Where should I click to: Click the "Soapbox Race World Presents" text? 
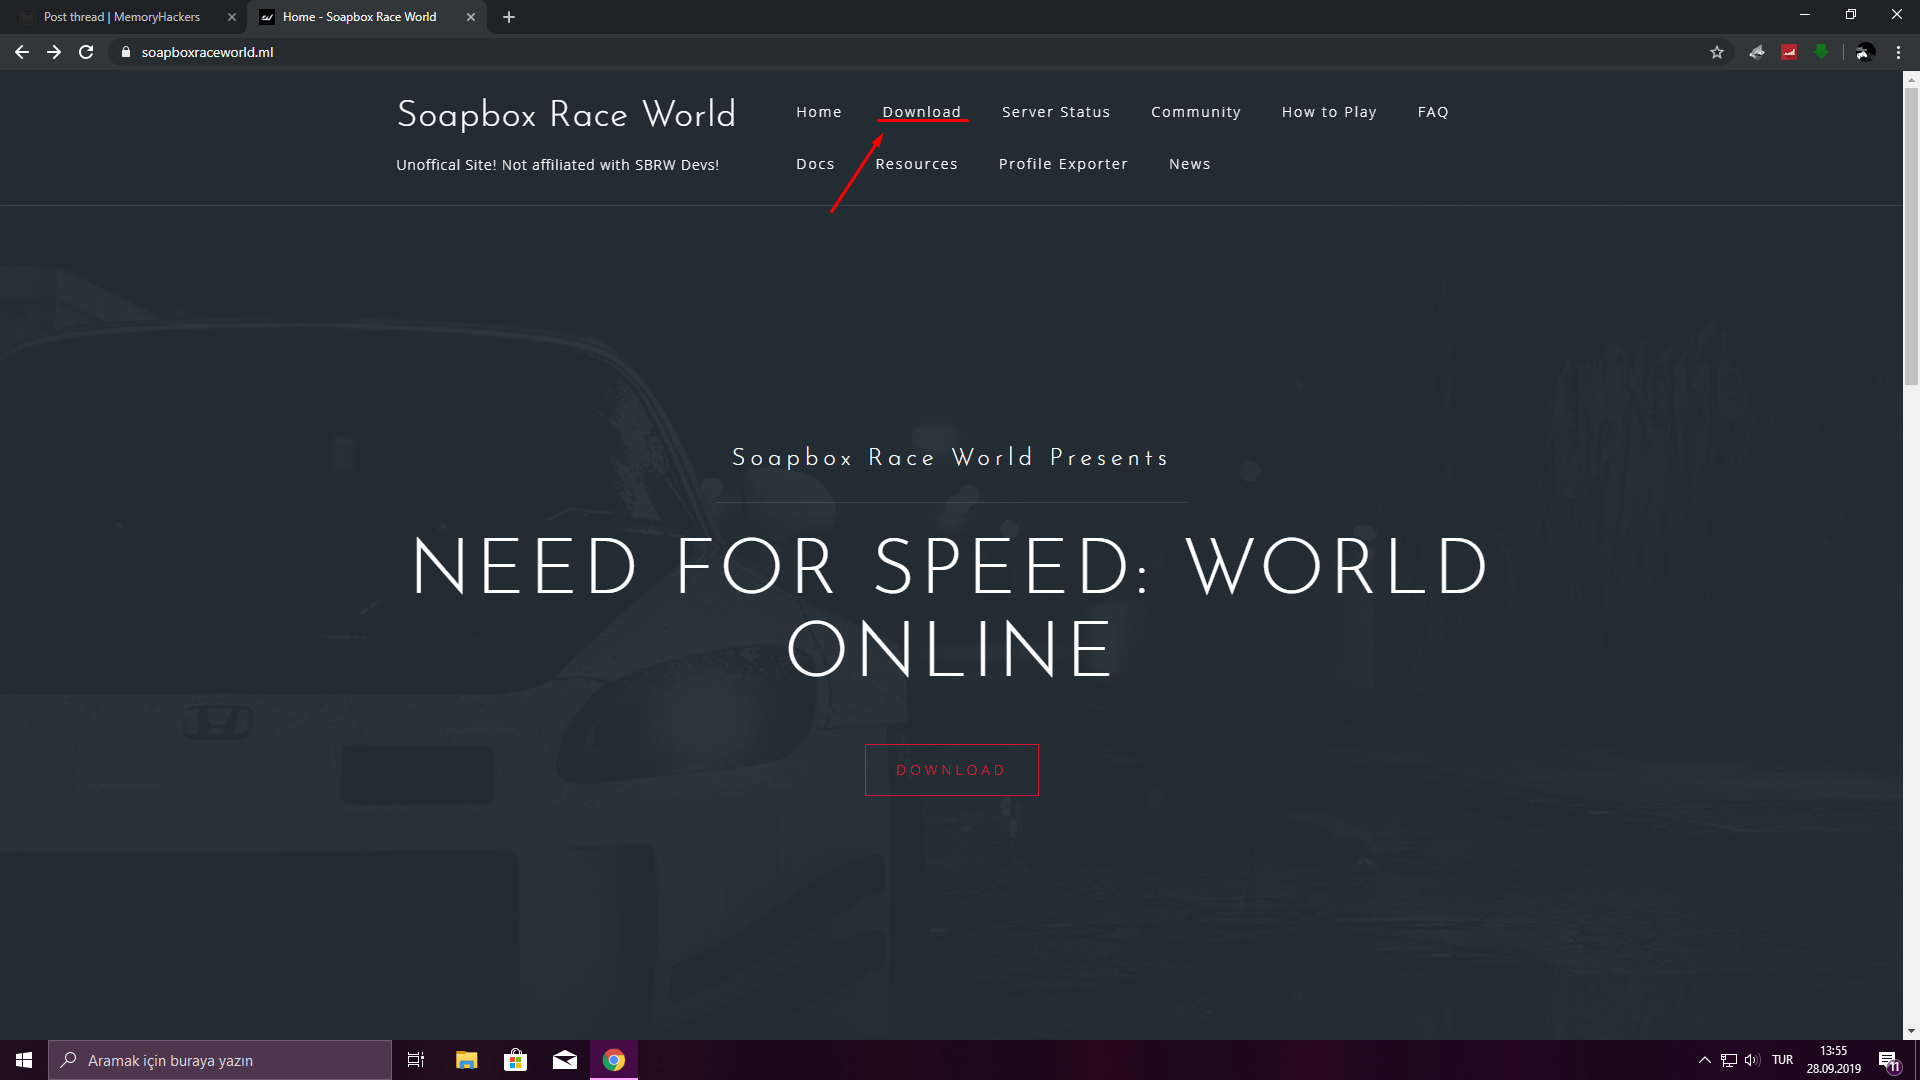950,458
